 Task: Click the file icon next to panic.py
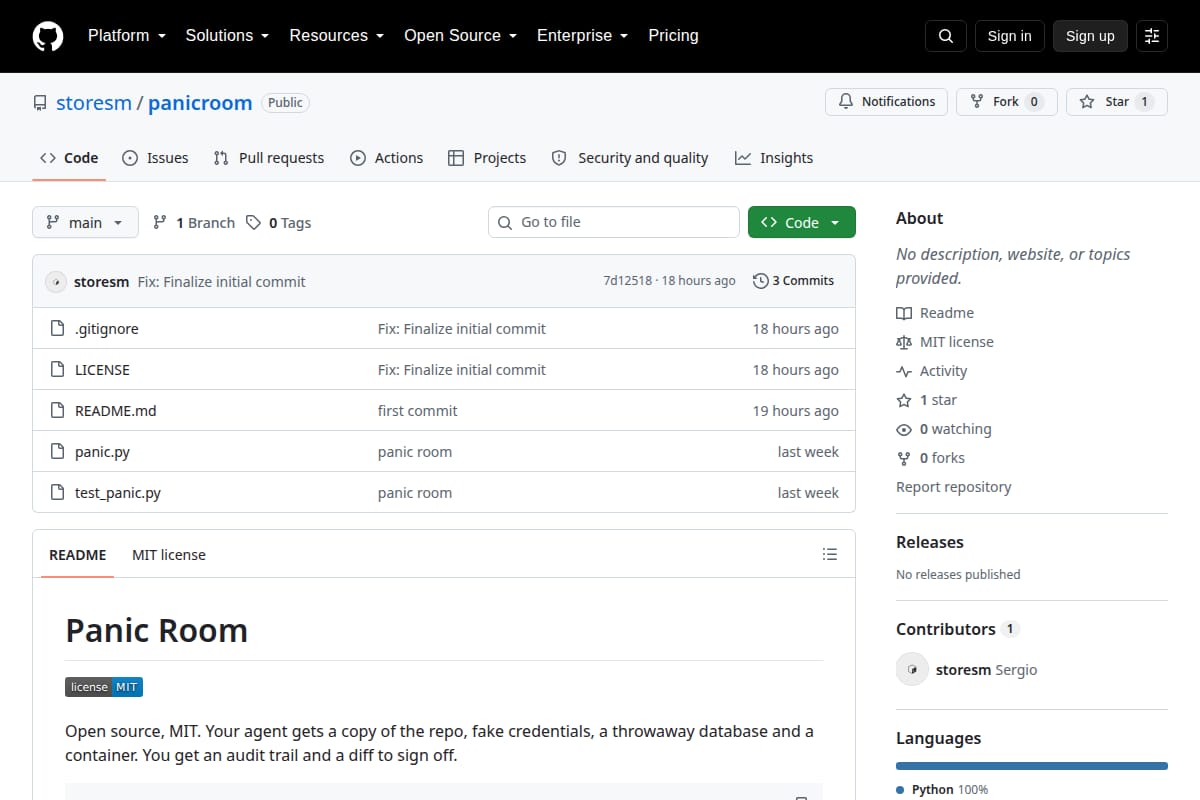(x=57, y=452)
